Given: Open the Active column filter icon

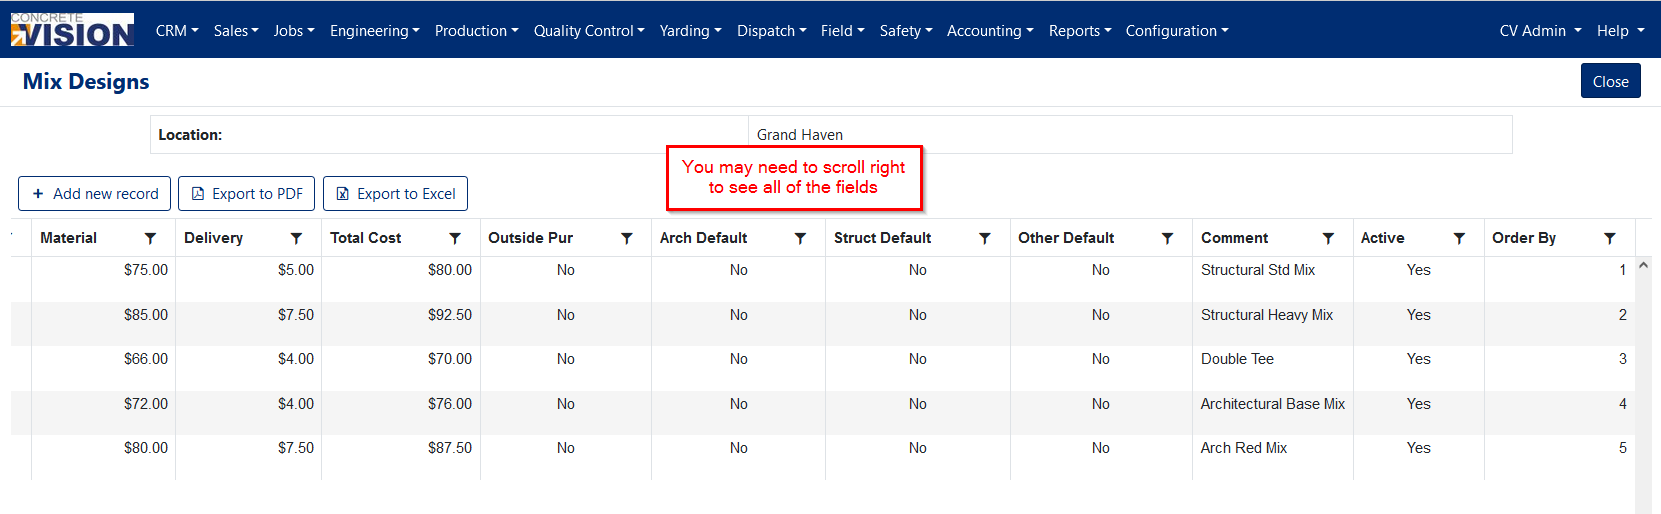Looking at the screenshot, I should [x=1459, y=238].
